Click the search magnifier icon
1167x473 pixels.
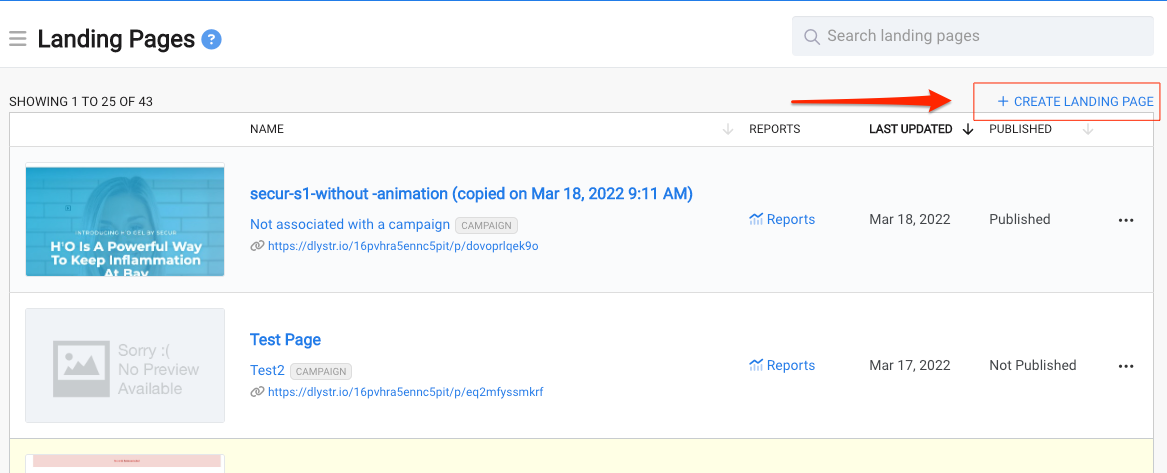(x=812, y=36)
